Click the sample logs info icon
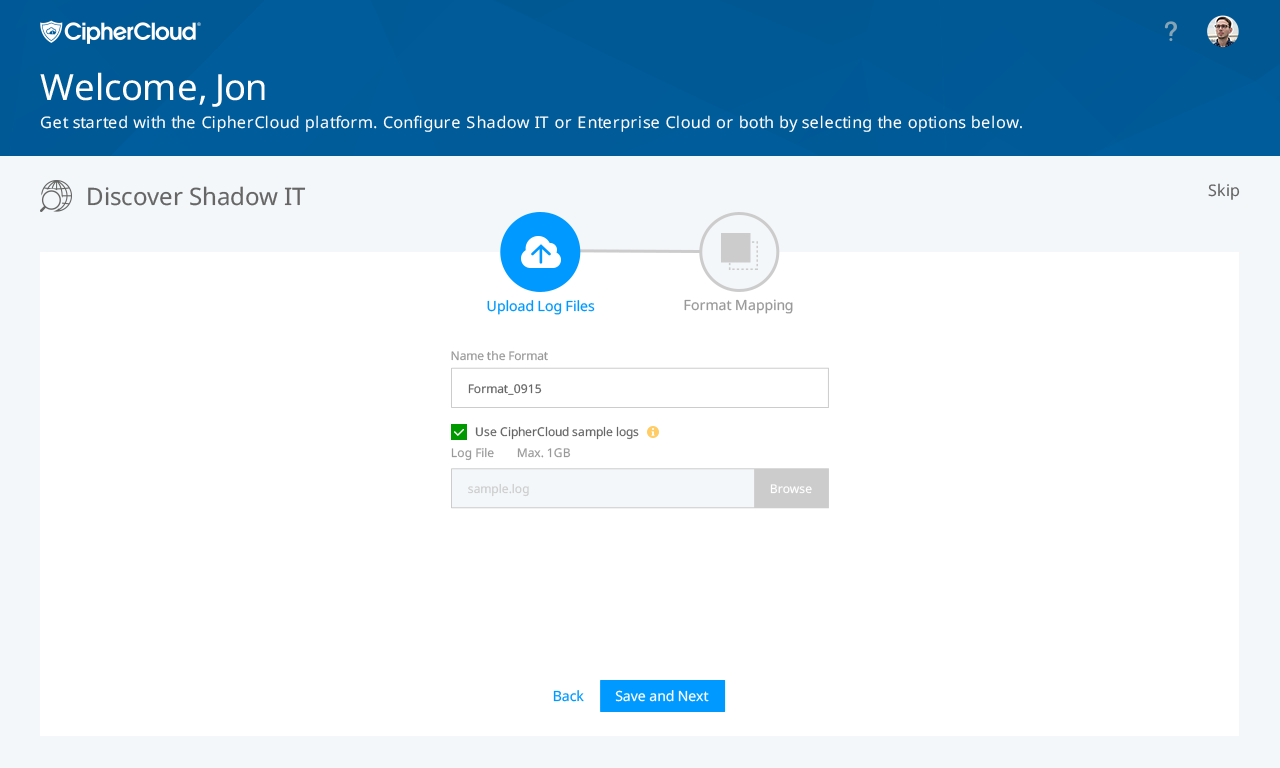Image resolution: width=1280 pixels, height=768 pixels. point(653,432)
